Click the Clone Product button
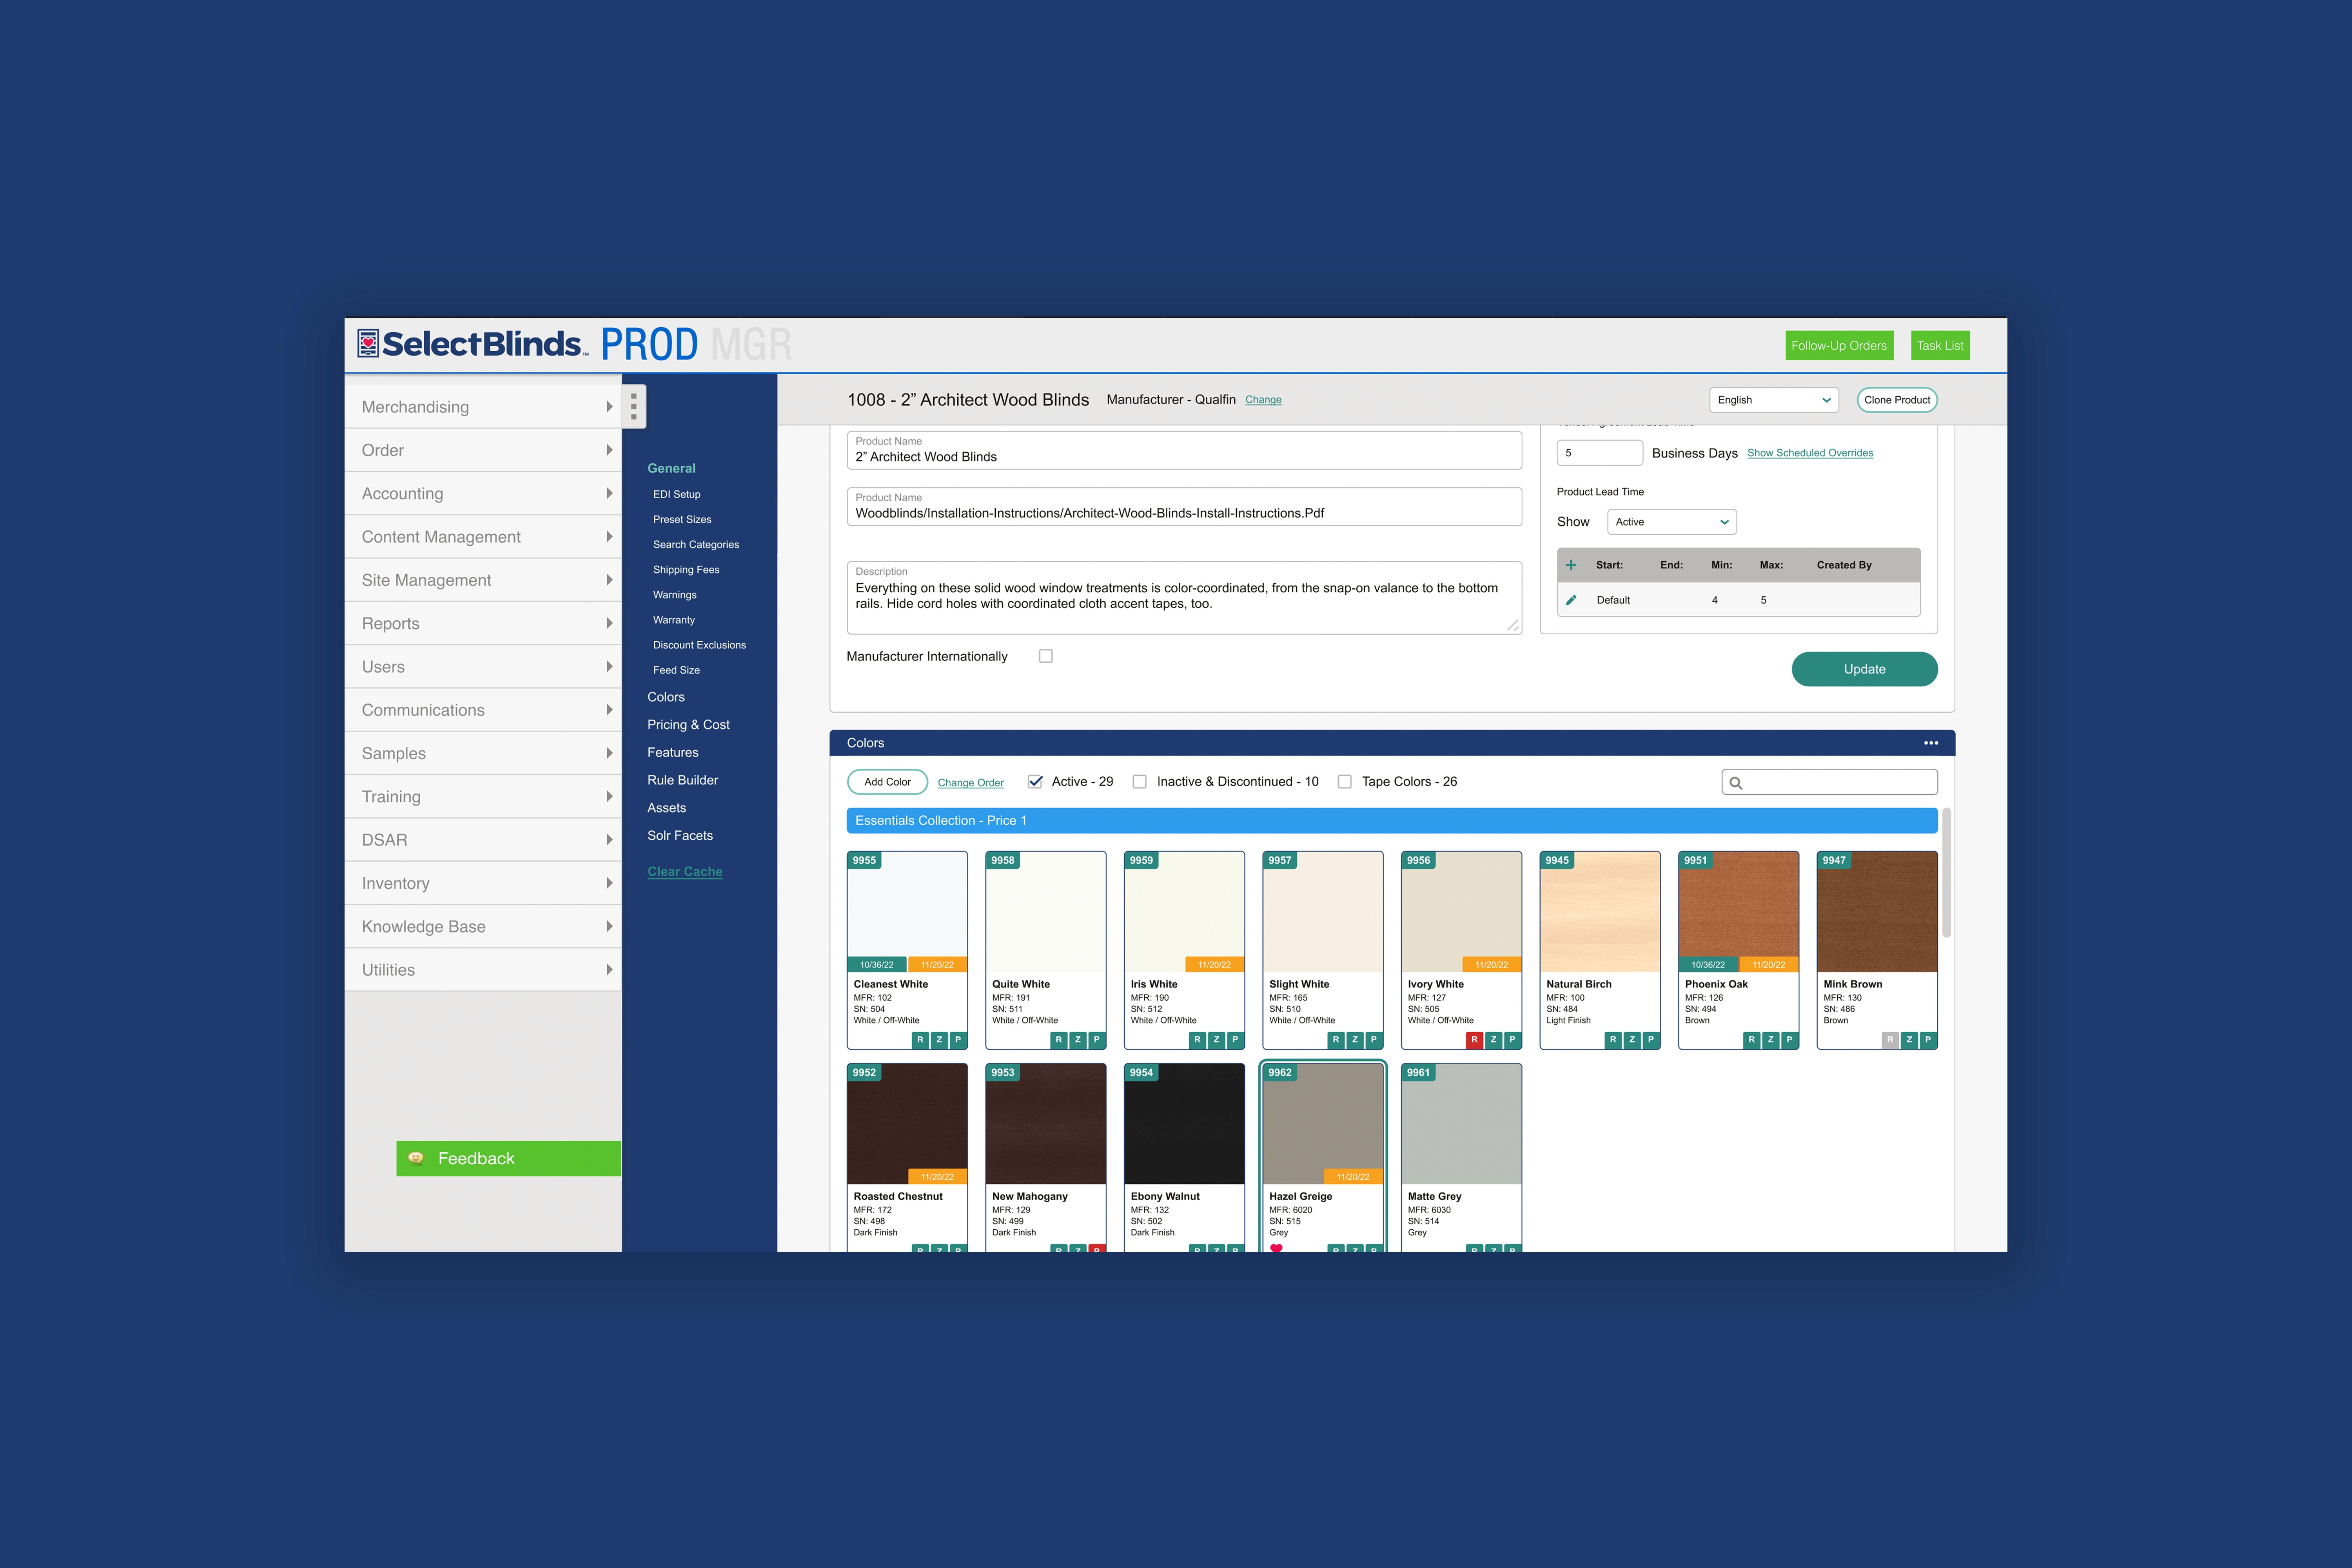Screen dimensions: 2352x1568 (1897, 400)
